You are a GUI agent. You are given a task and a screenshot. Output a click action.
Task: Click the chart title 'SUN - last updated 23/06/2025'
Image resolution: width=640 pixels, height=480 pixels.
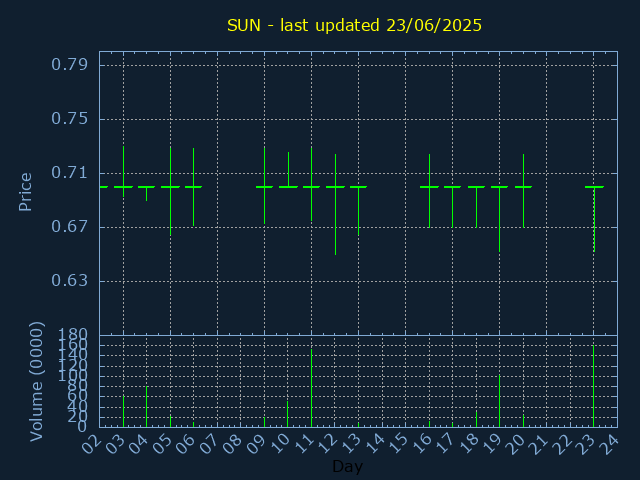coord(354,26)
